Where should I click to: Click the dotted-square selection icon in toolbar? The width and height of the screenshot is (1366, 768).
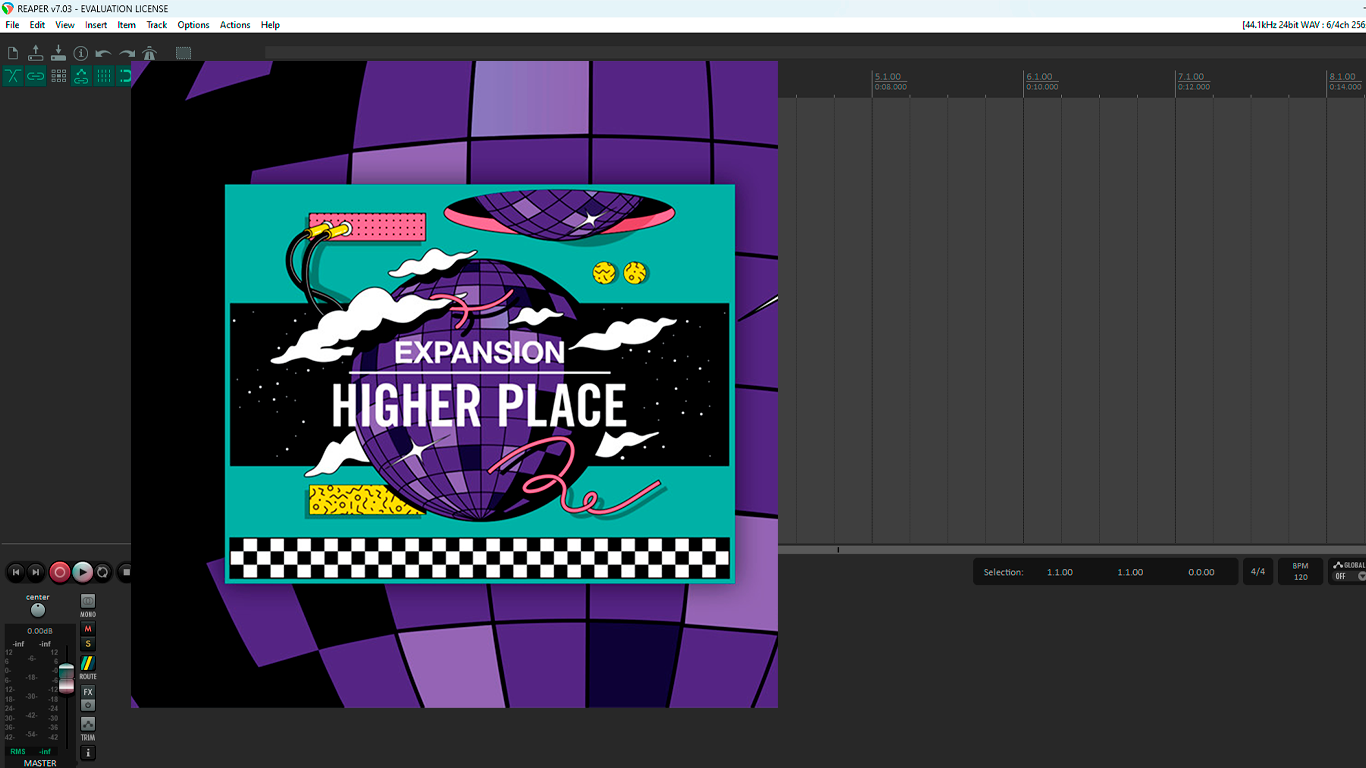point(184,53)
